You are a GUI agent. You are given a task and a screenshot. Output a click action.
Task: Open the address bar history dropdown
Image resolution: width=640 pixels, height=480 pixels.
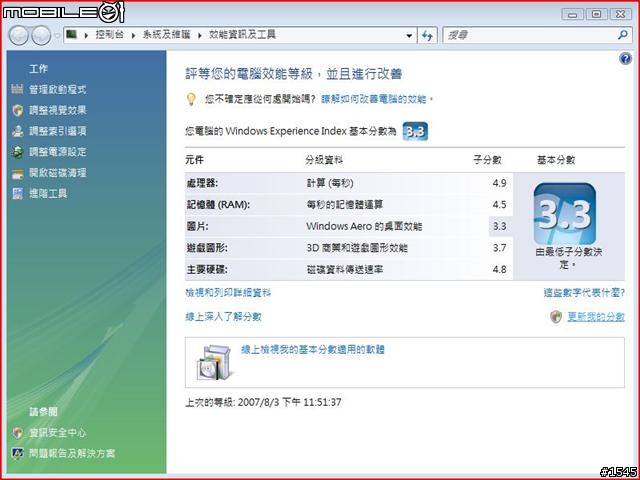coord(409,36)
